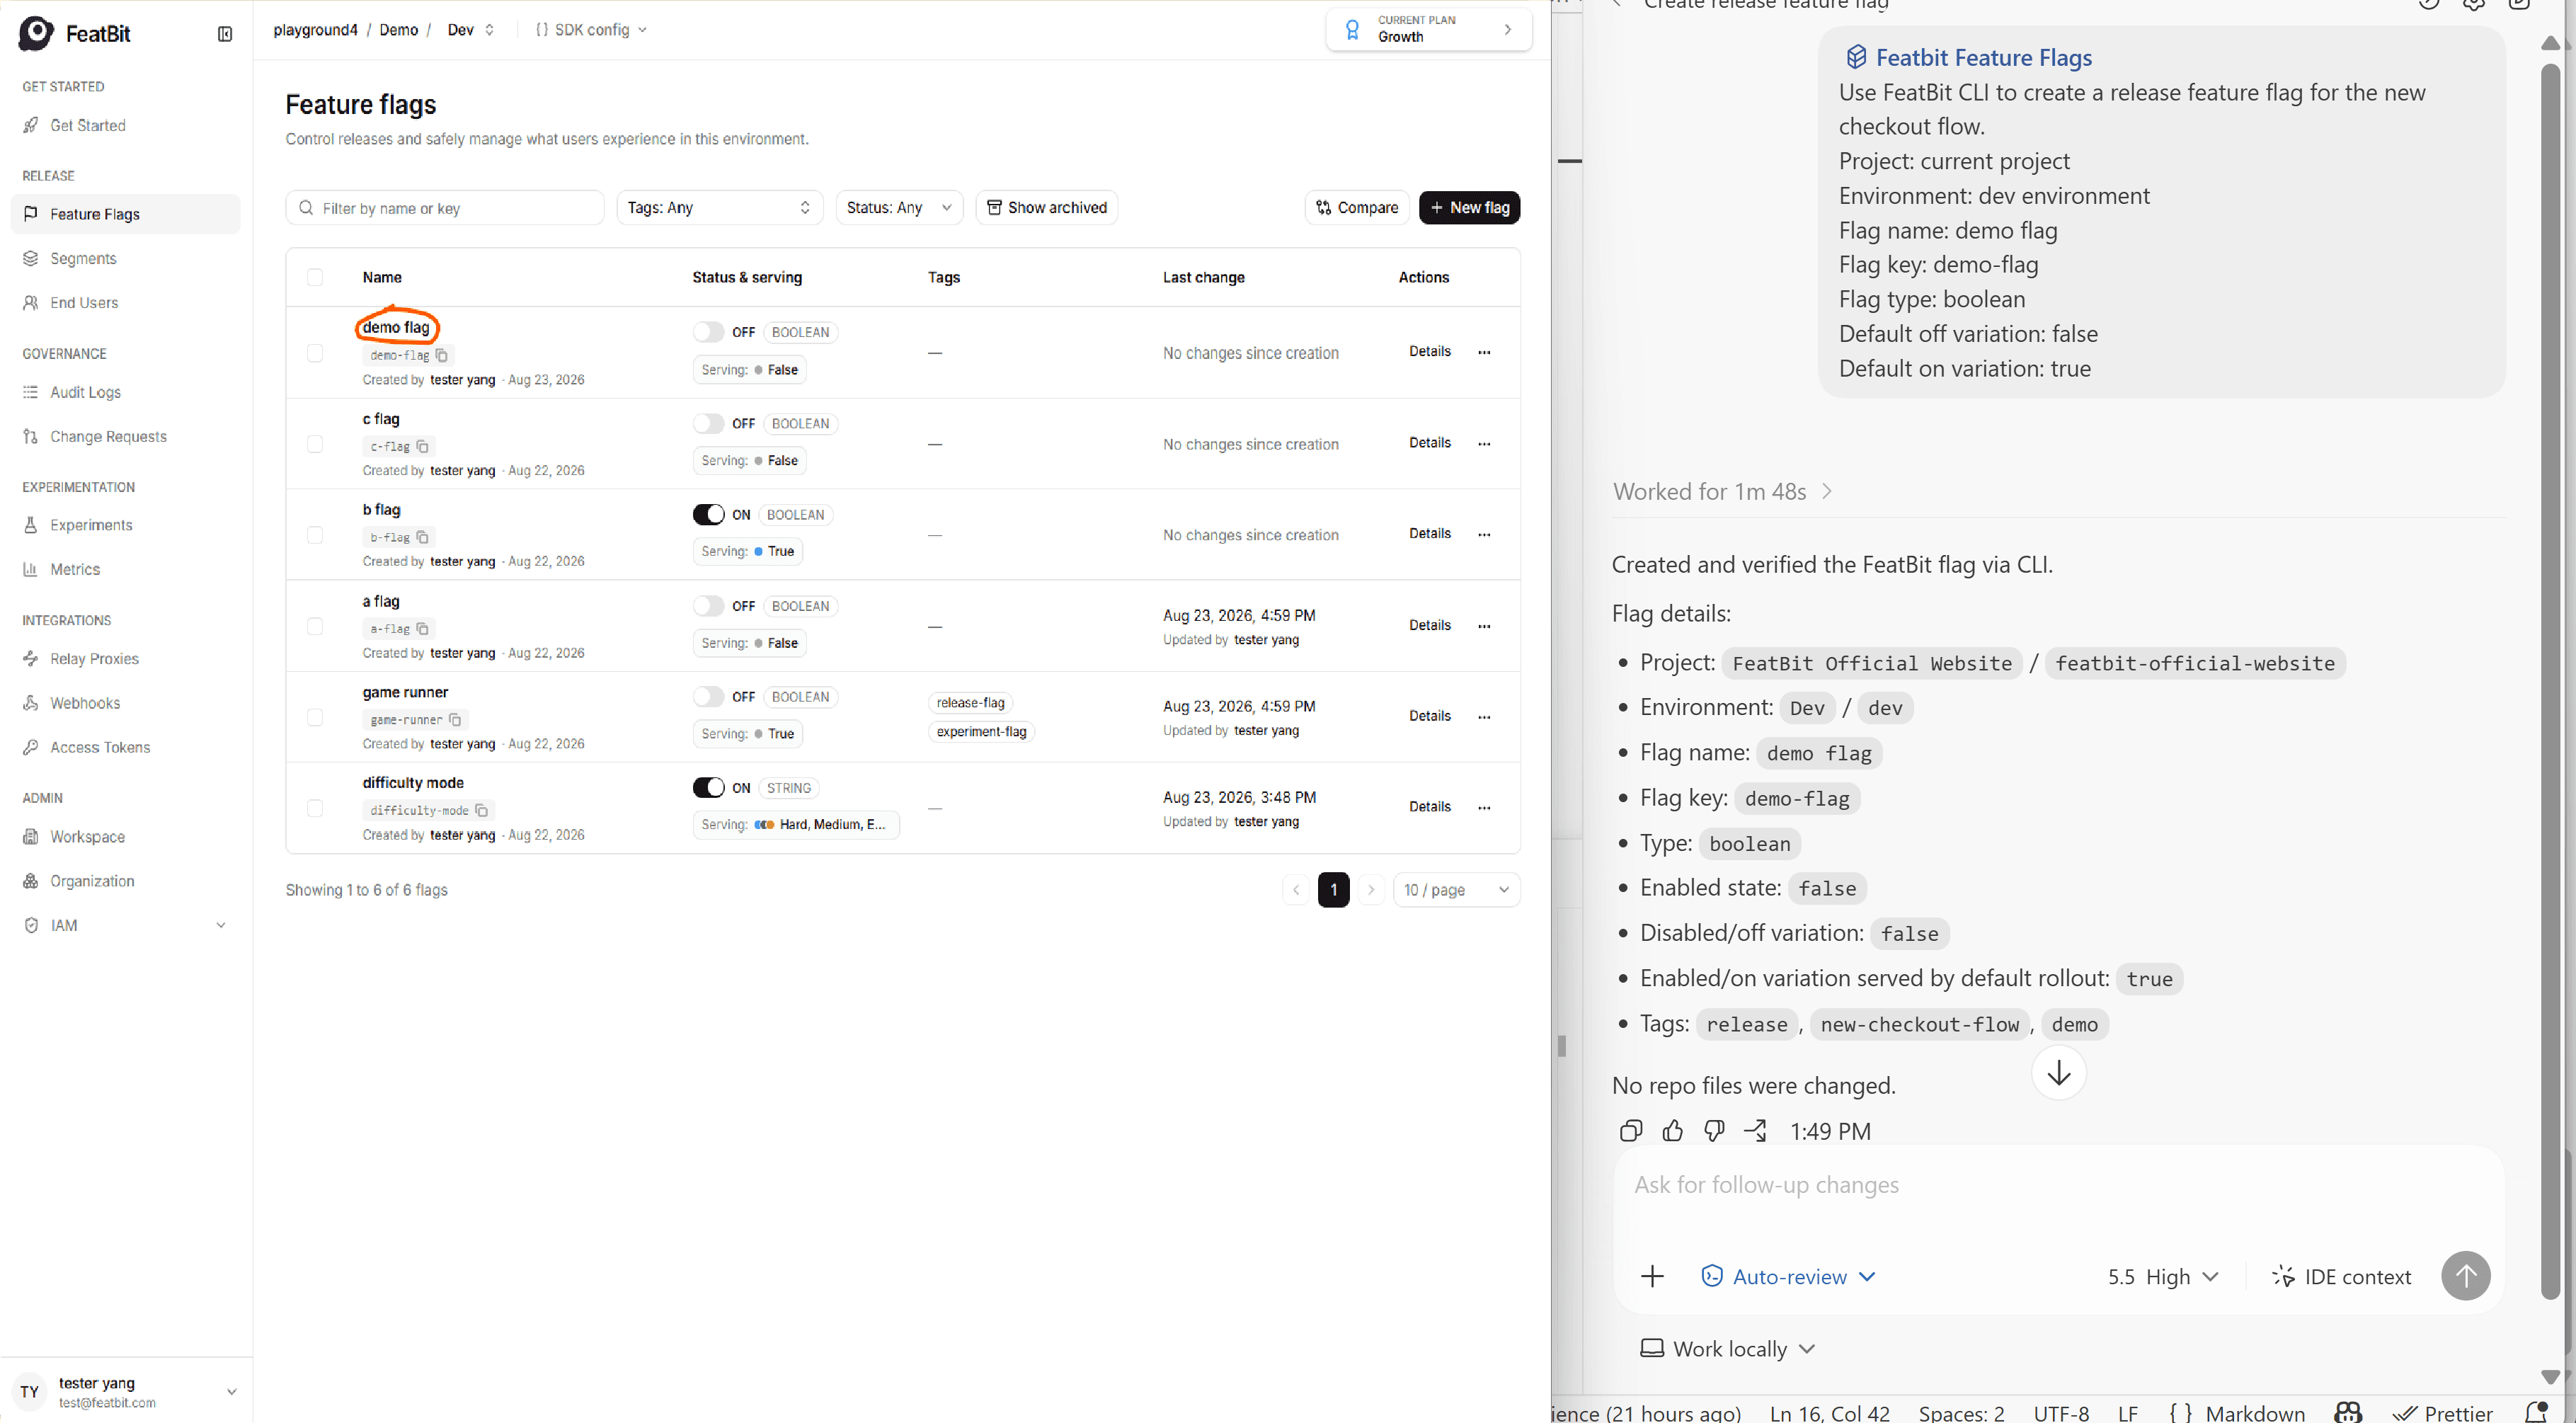
Task: Turn off the difficulty mode switch
Action: tap(708, 788)
